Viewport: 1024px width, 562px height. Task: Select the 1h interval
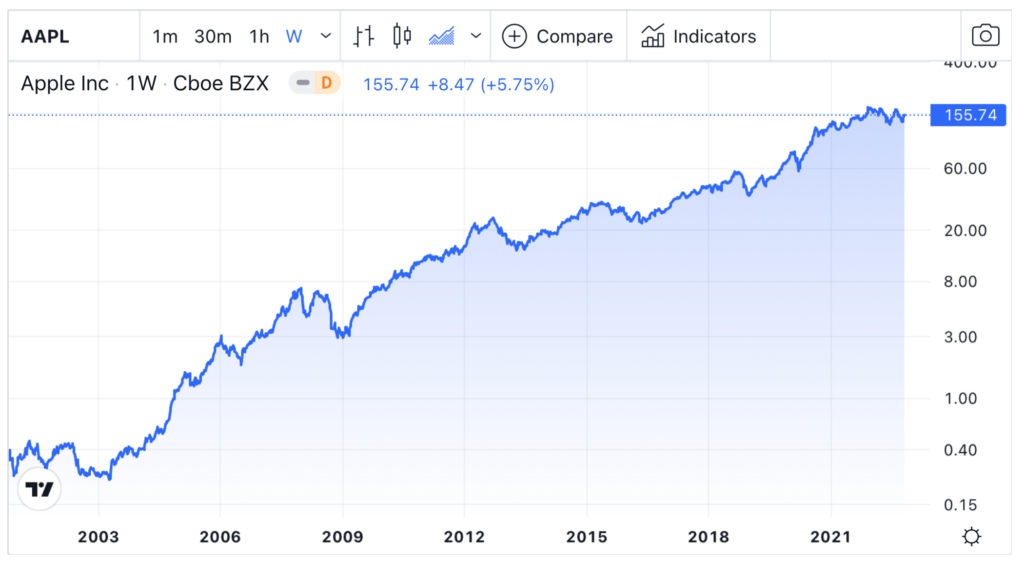click(259, 37)
